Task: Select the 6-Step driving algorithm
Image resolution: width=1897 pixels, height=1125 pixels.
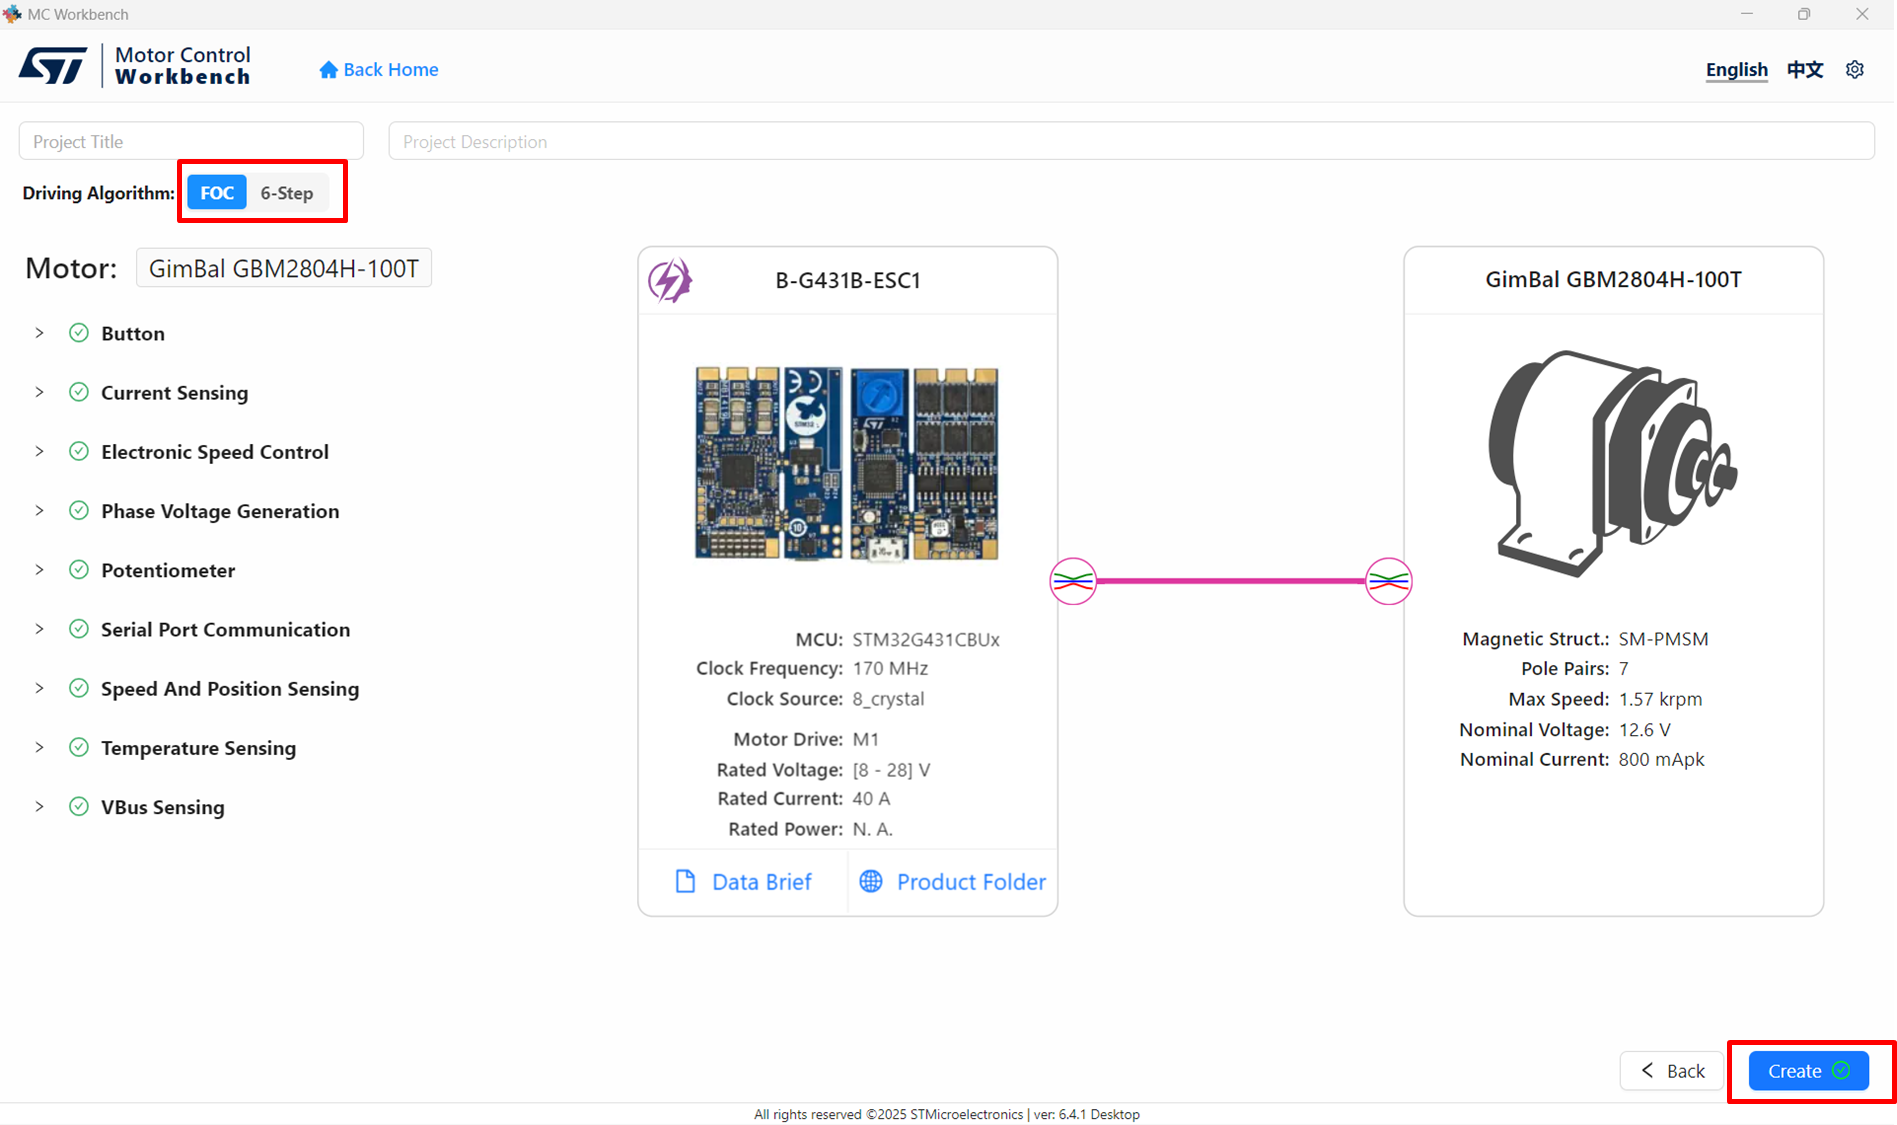Action: (x=287, y=193)
